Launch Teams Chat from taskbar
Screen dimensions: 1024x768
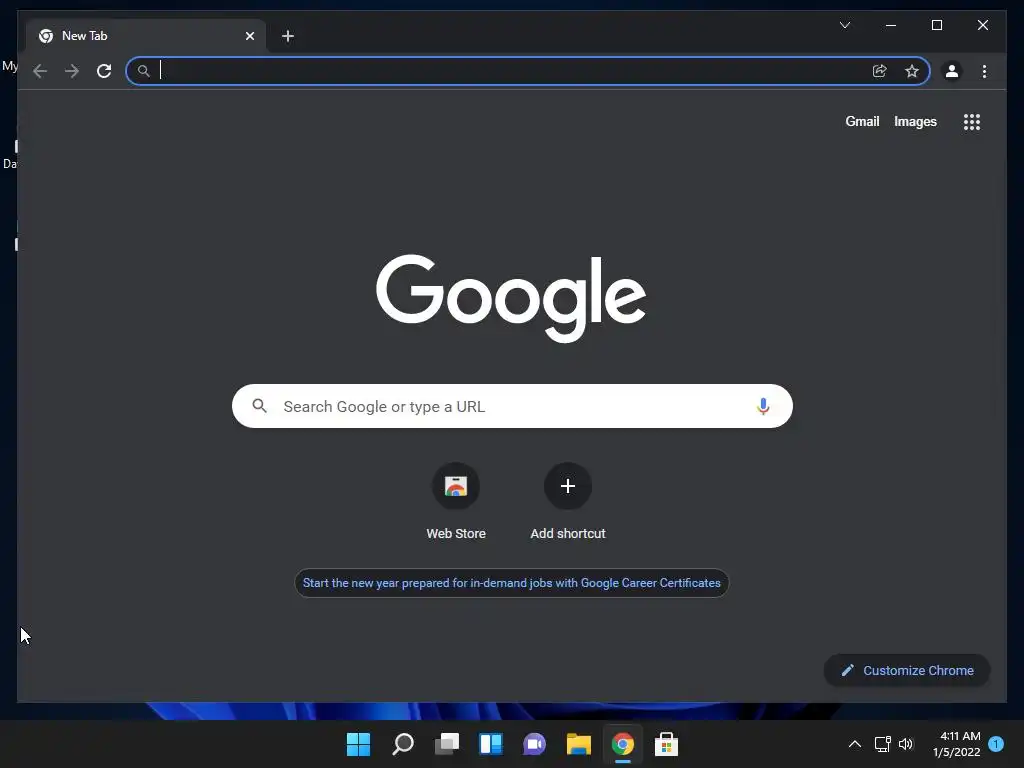click(x=534, y=744)
